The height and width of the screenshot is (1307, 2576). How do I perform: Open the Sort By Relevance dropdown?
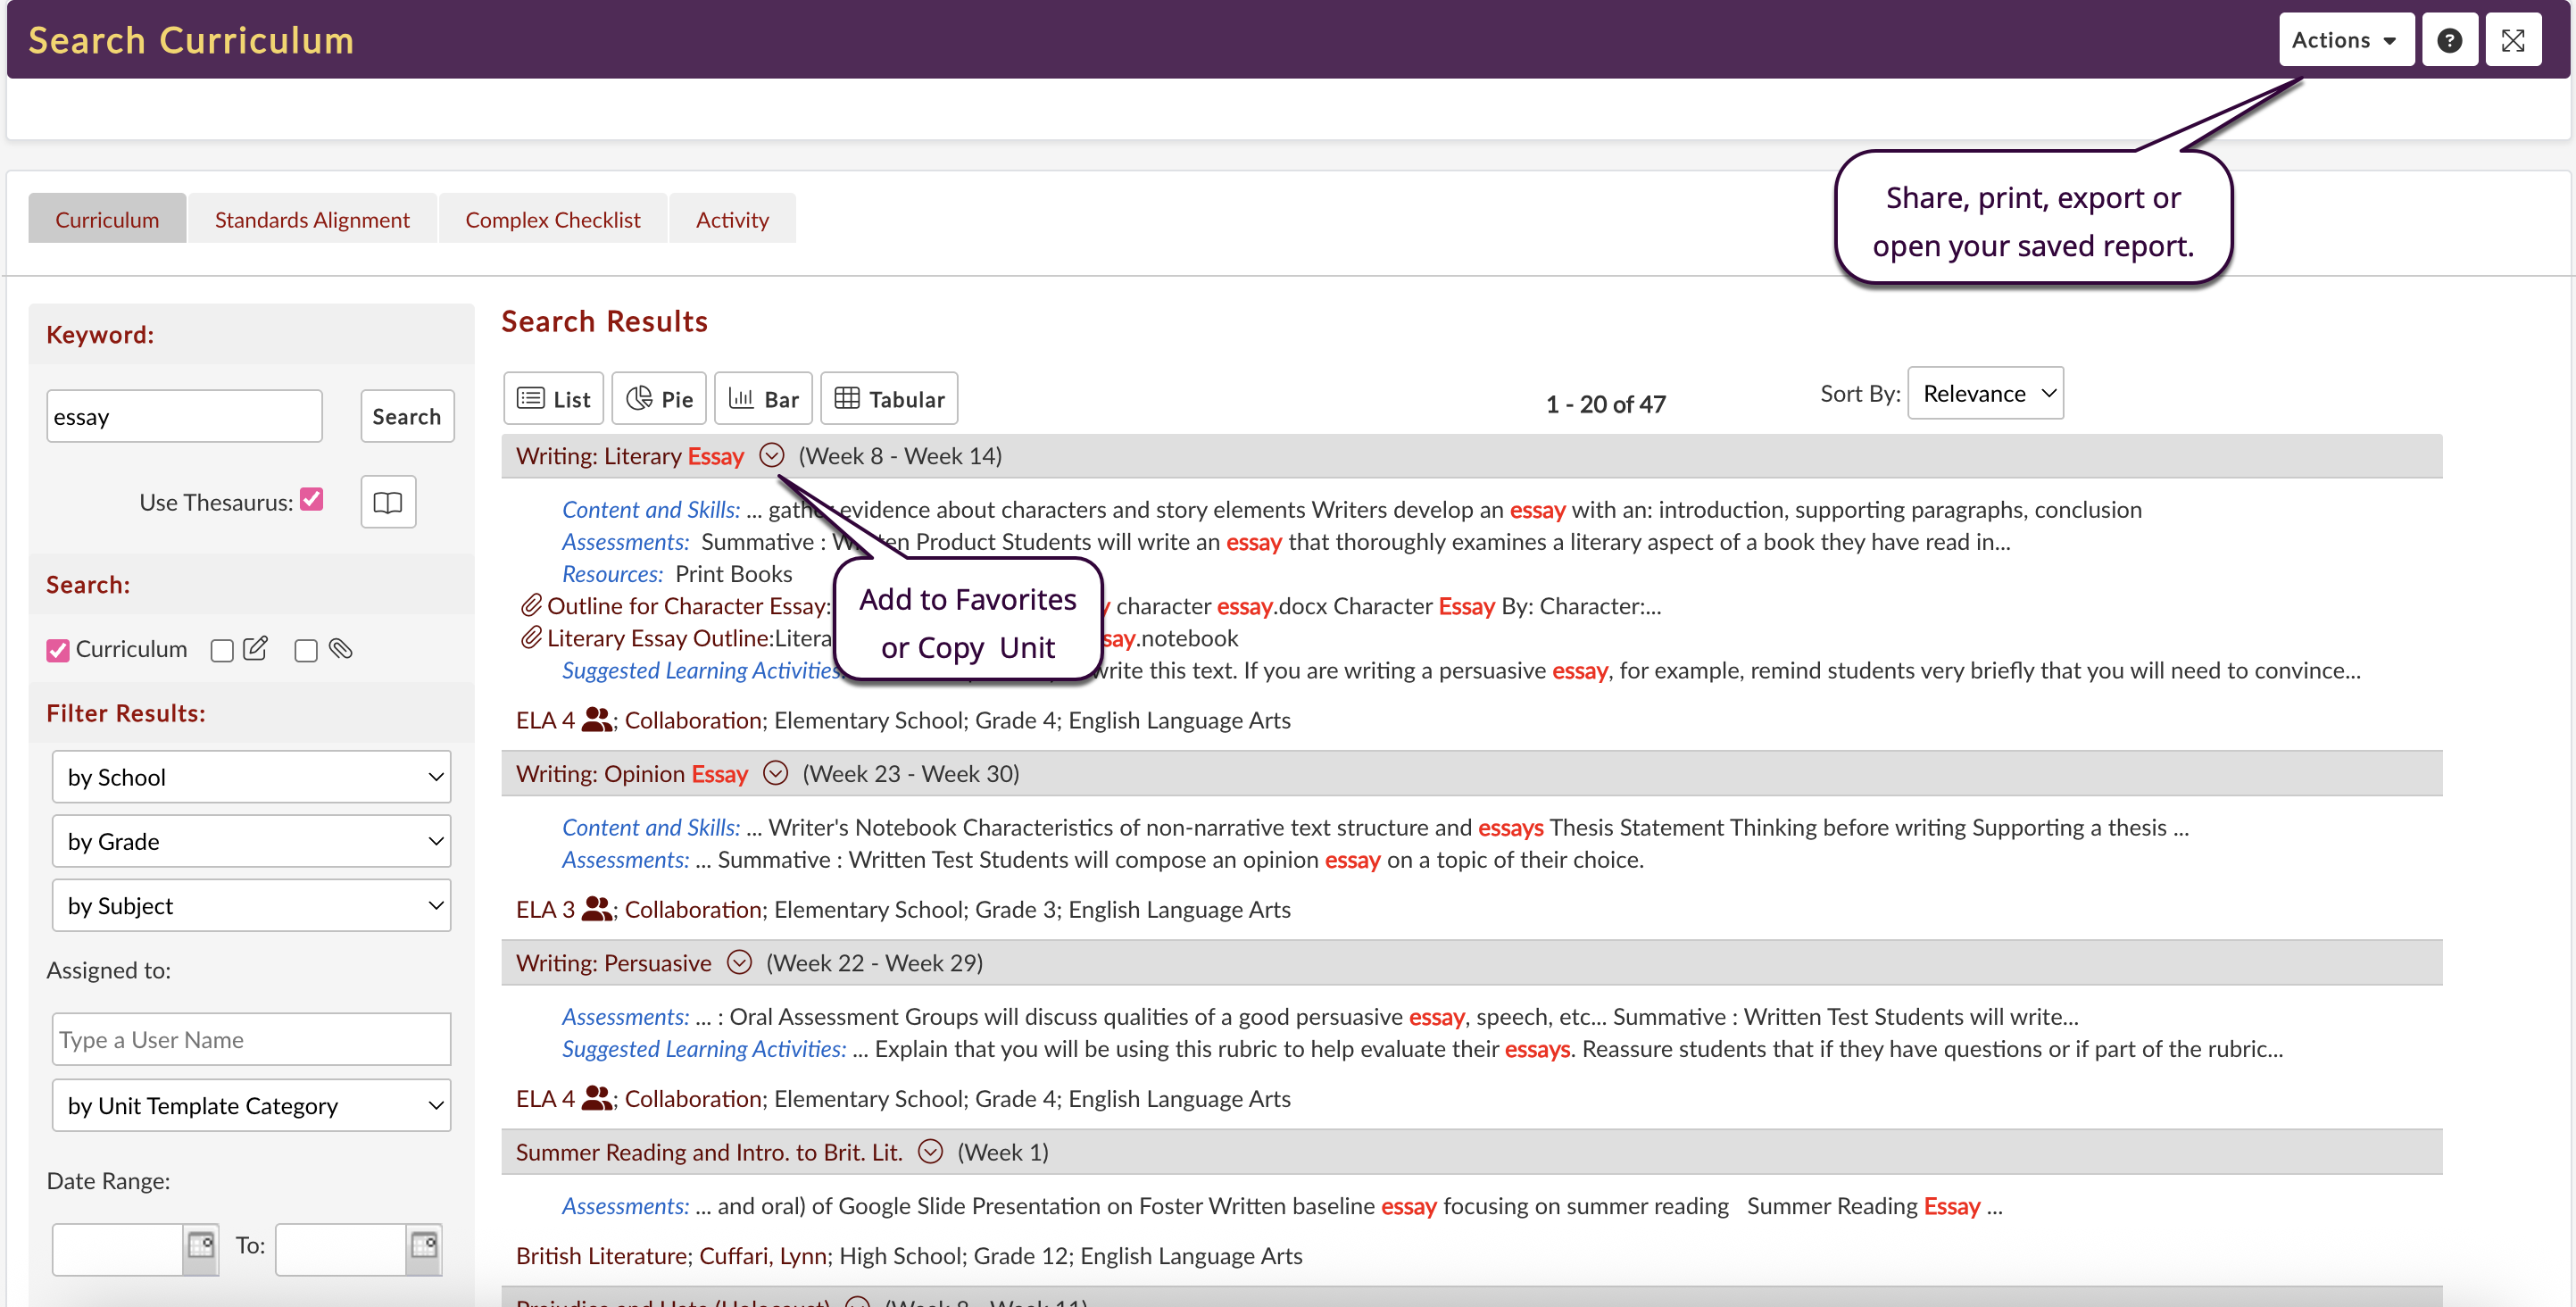pos(1985,393)
